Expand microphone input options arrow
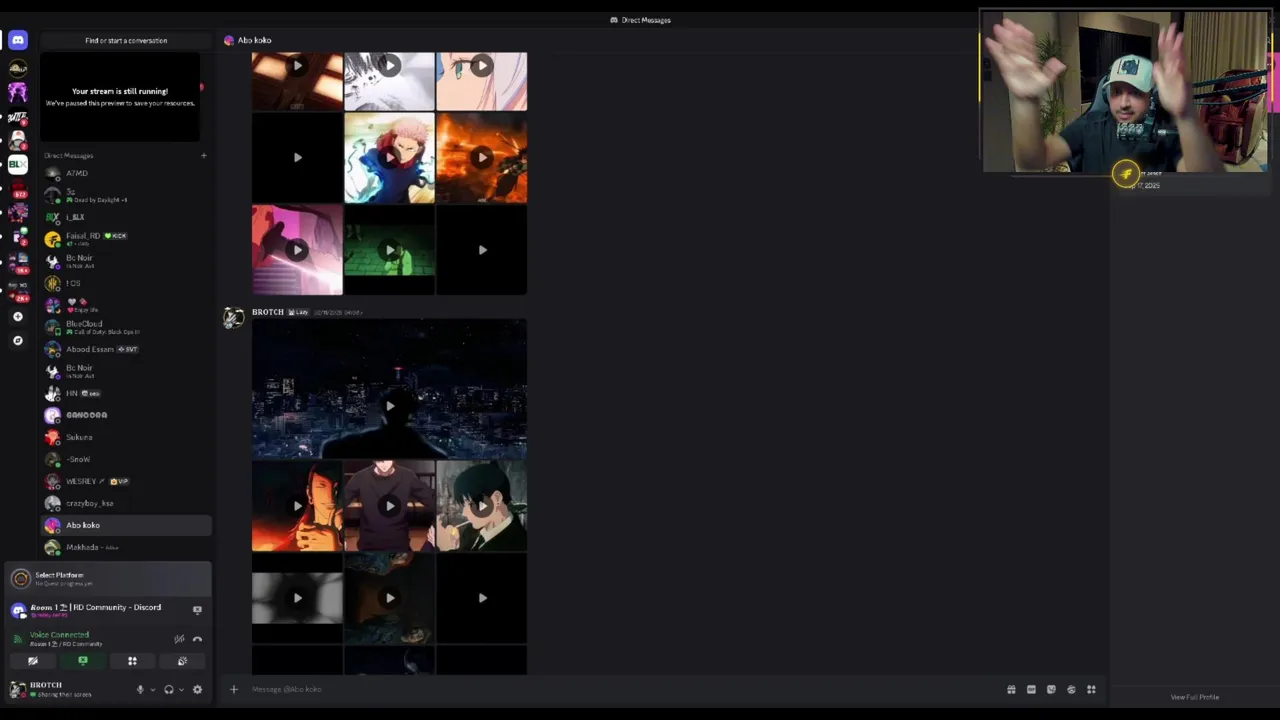This screenshot has height=720, width=1280. [152, 689]
